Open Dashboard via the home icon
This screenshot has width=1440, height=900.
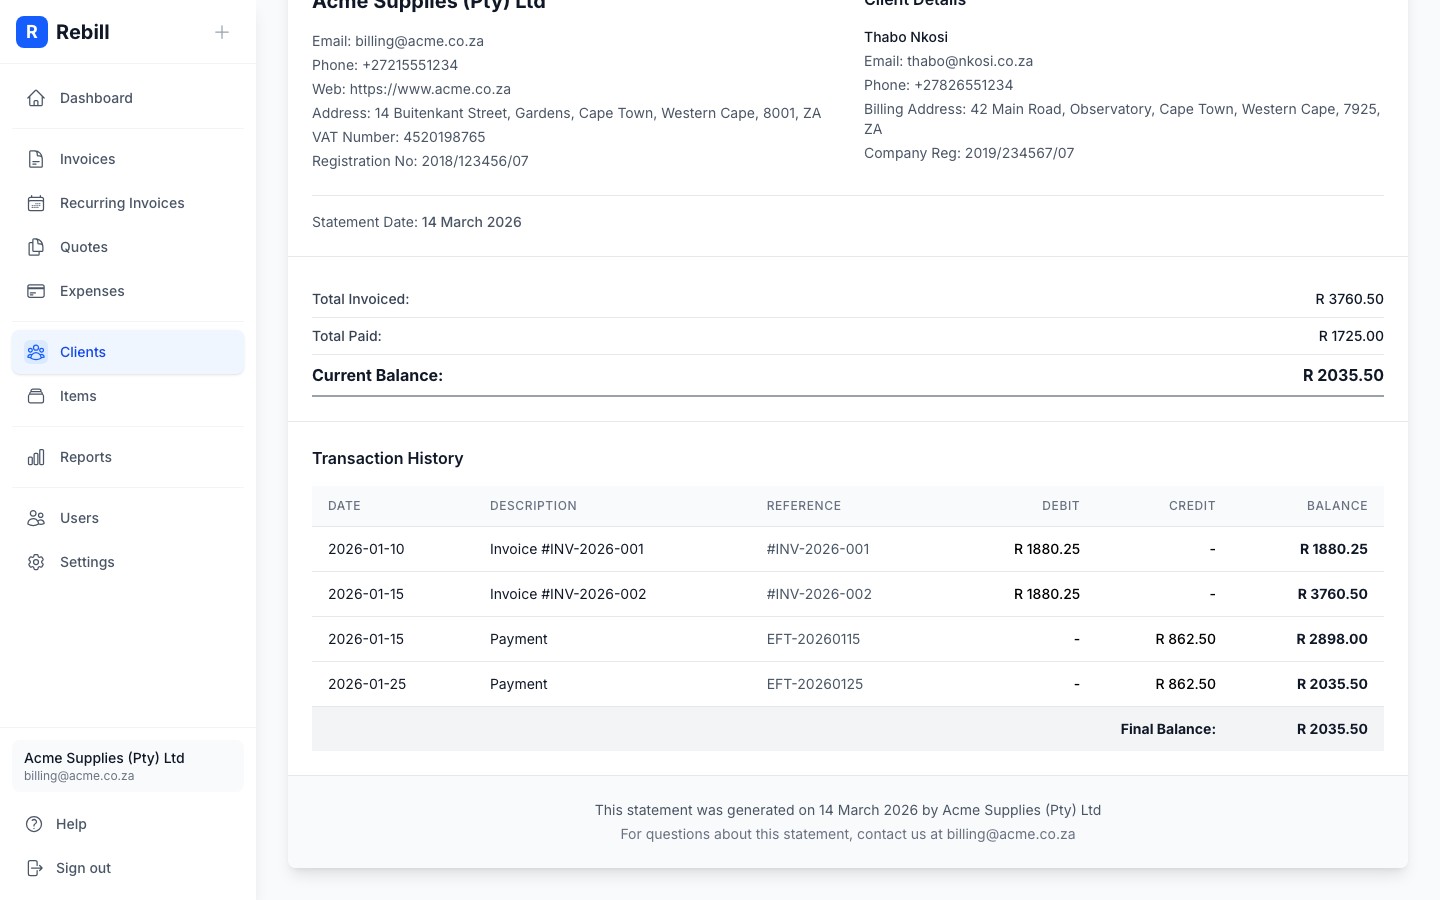(x=36, y=98)
